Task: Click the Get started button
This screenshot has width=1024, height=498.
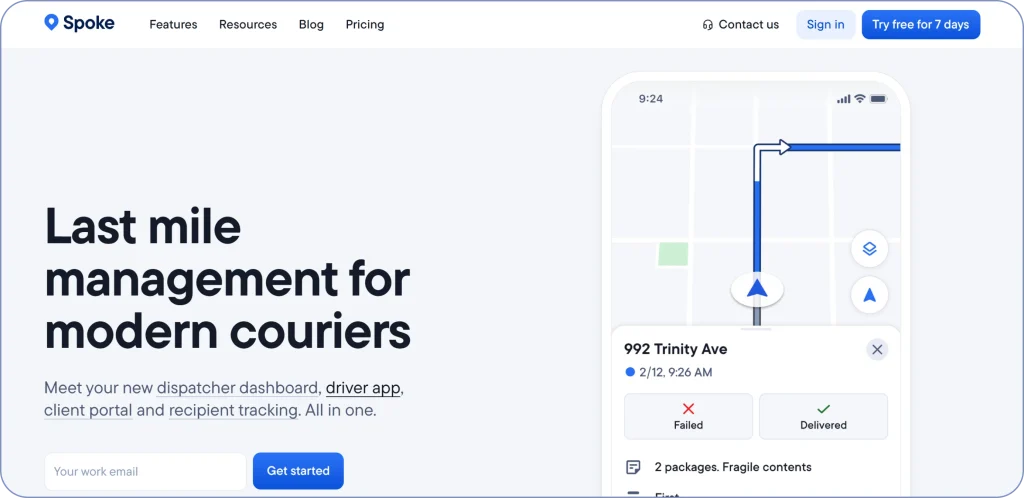Action: pyautogui.click(x=298, y=471)
